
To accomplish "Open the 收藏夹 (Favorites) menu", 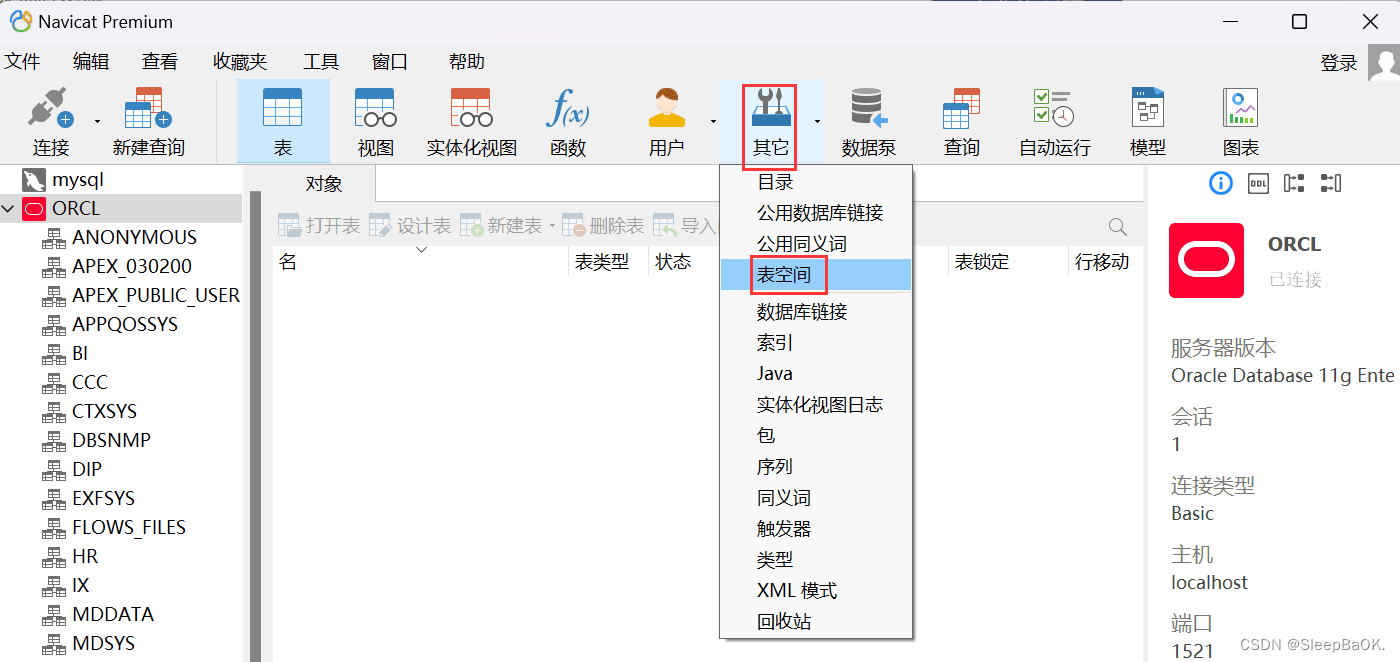I will (x=240, y=62).
